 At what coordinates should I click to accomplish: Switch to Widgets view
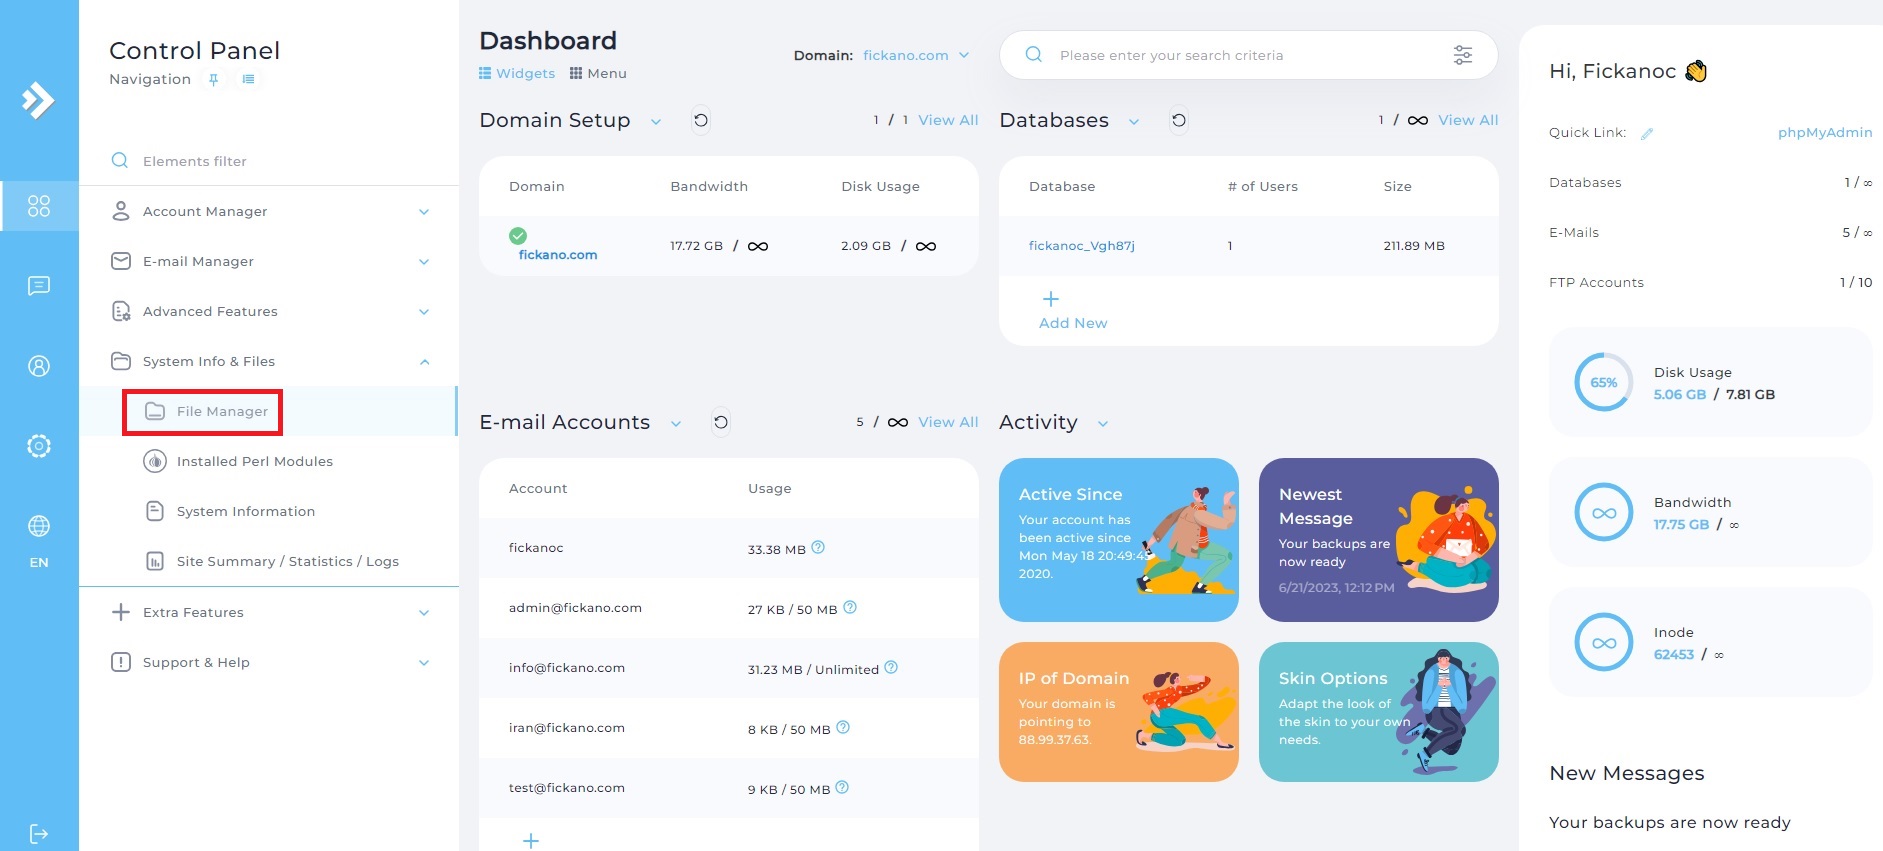517,73
